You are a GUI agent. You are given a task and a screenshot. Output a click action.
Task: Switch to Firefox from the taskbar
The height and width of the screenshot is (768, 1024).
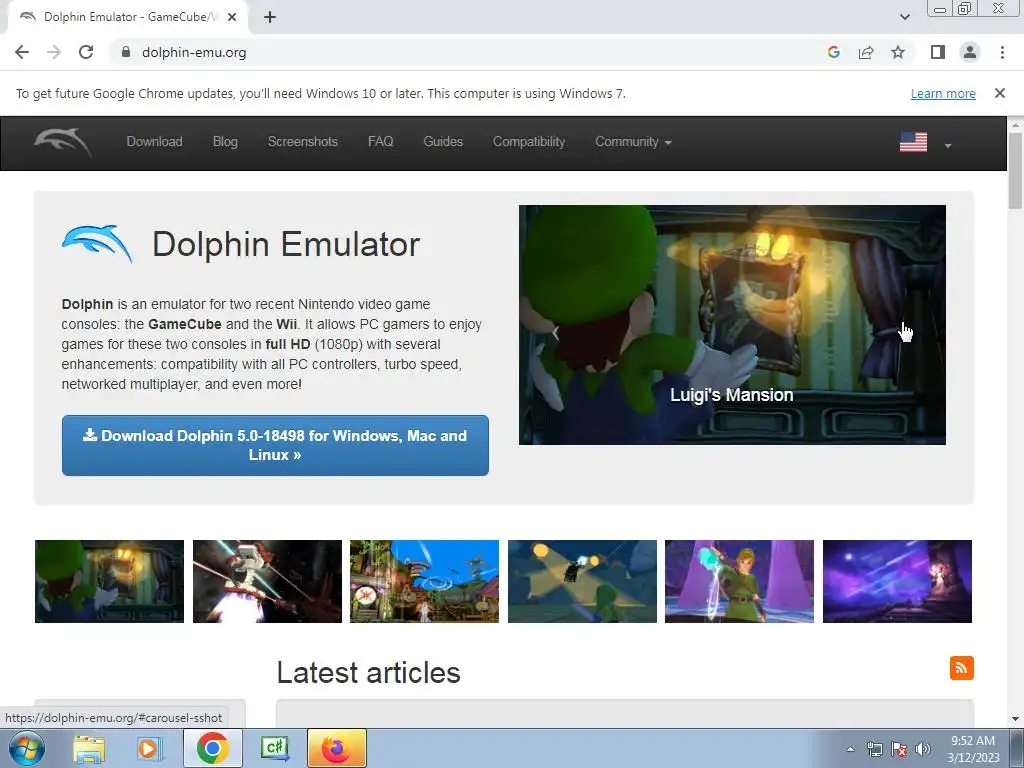[336, 748]
